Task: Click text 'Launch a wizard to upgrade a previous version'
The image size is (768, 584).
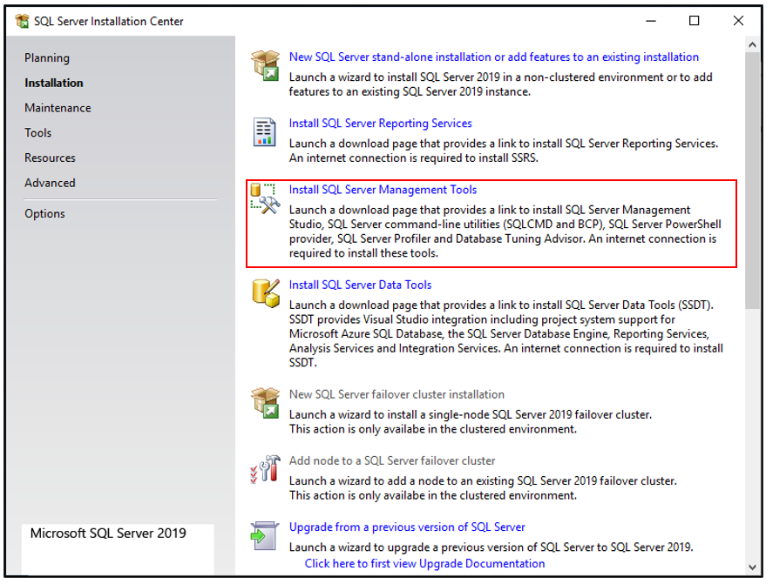Action: pos(413,547)
